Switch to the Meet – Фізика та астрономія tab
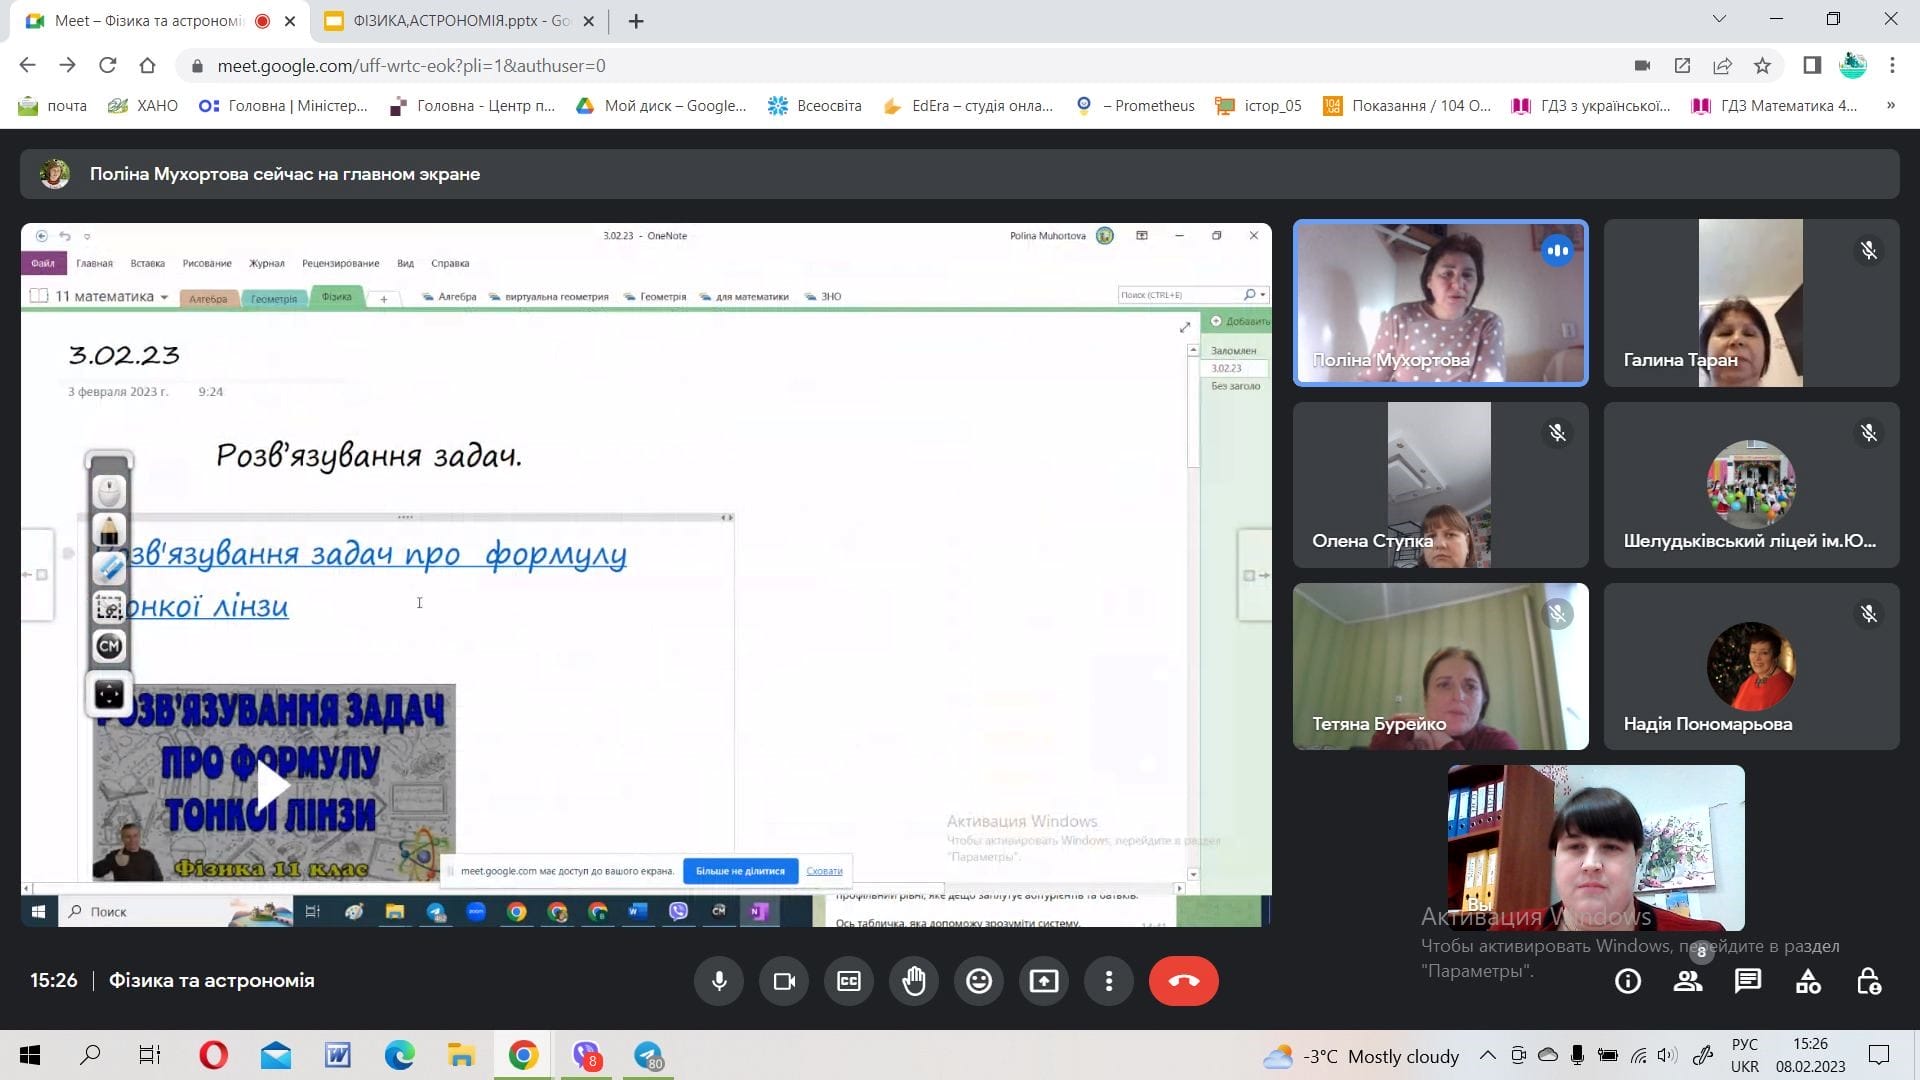 coord(150,21)
